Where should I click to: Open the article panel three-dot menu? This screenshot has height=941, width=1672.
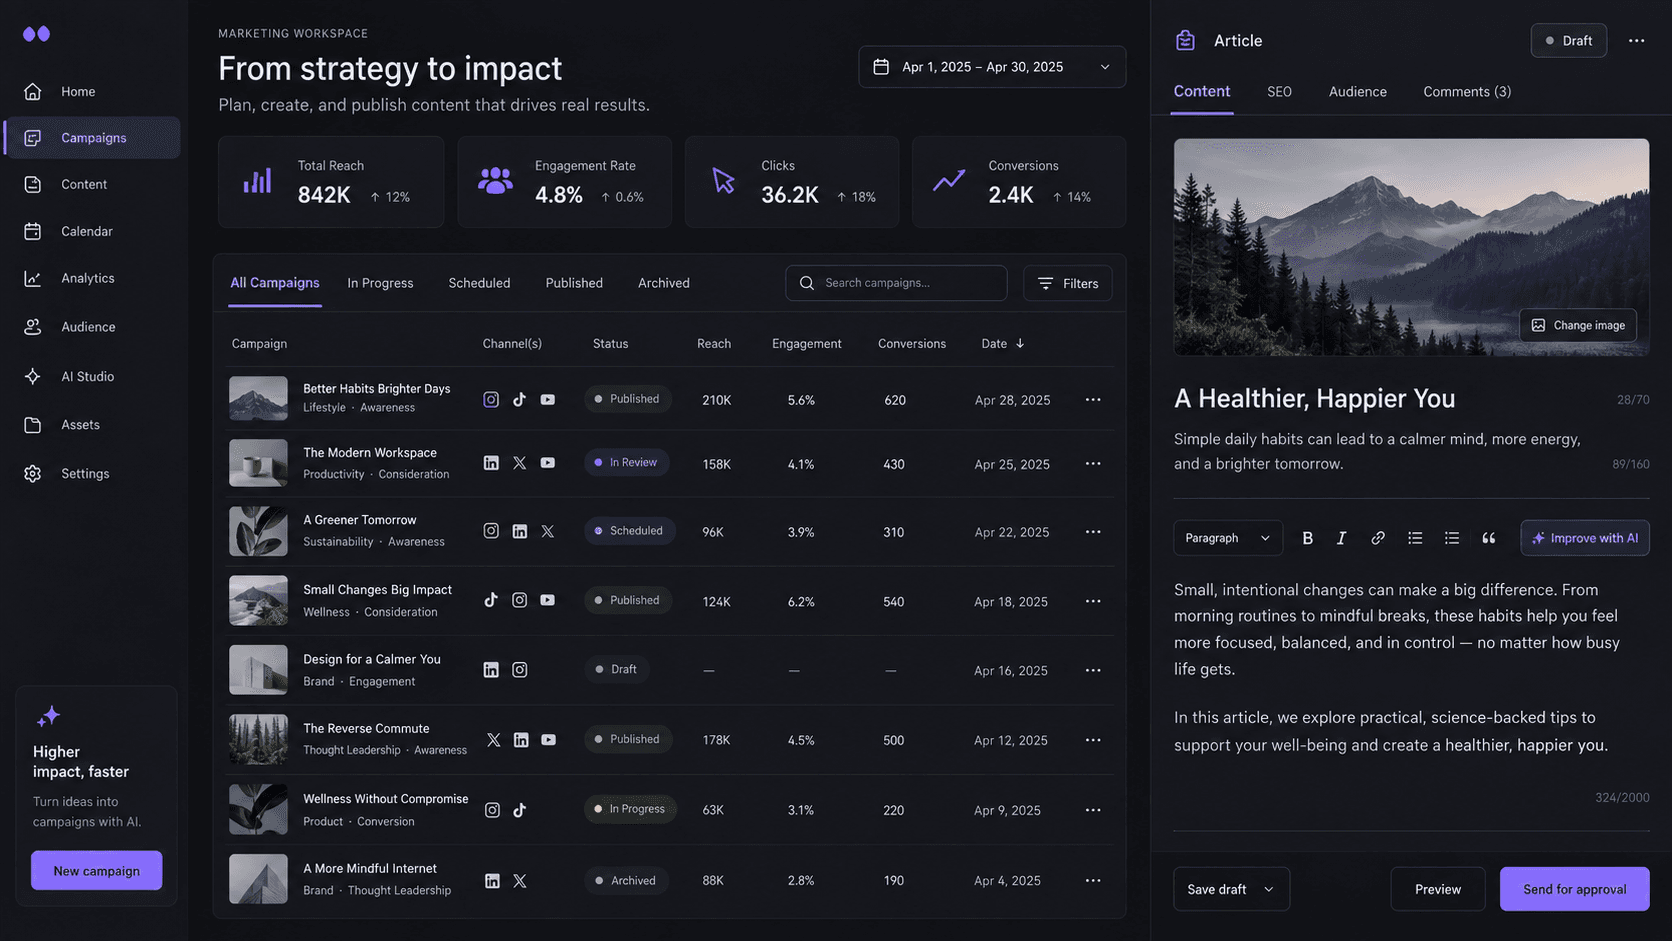1636,41
